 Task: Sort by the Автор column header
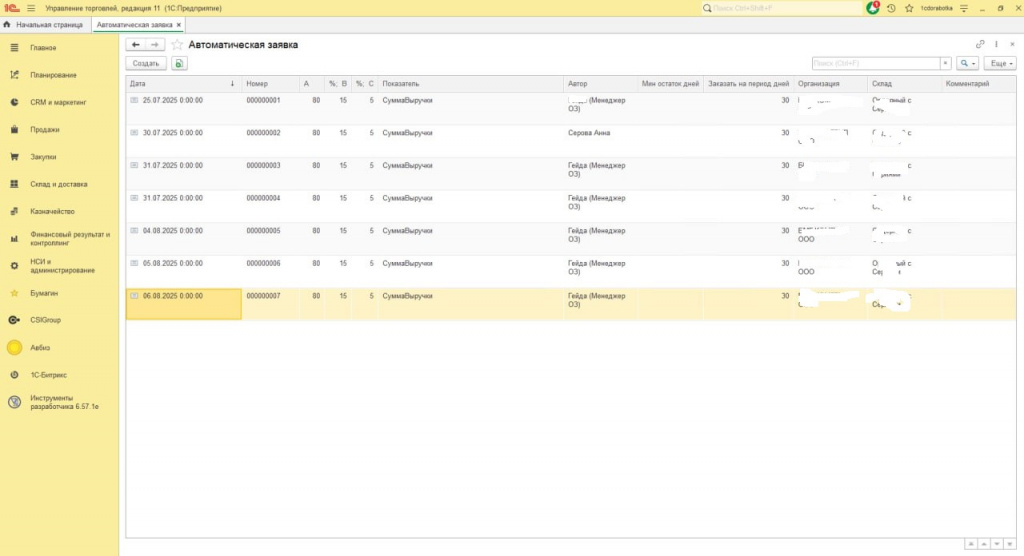(x=600, y=84)
